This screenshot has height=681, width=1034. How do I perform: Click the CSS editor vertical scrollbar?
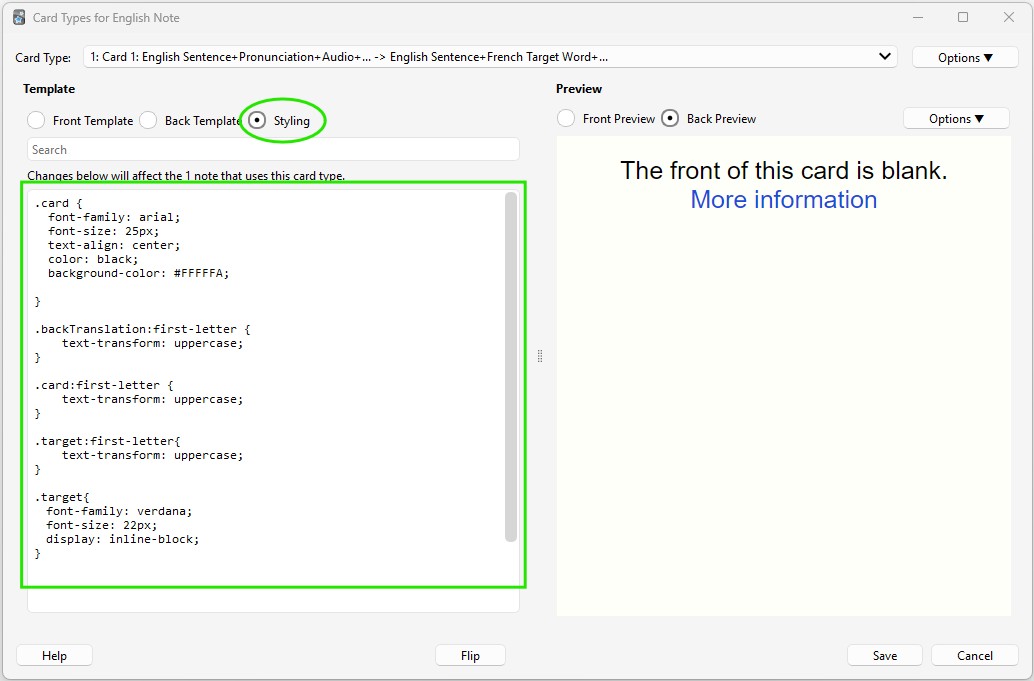511,367
